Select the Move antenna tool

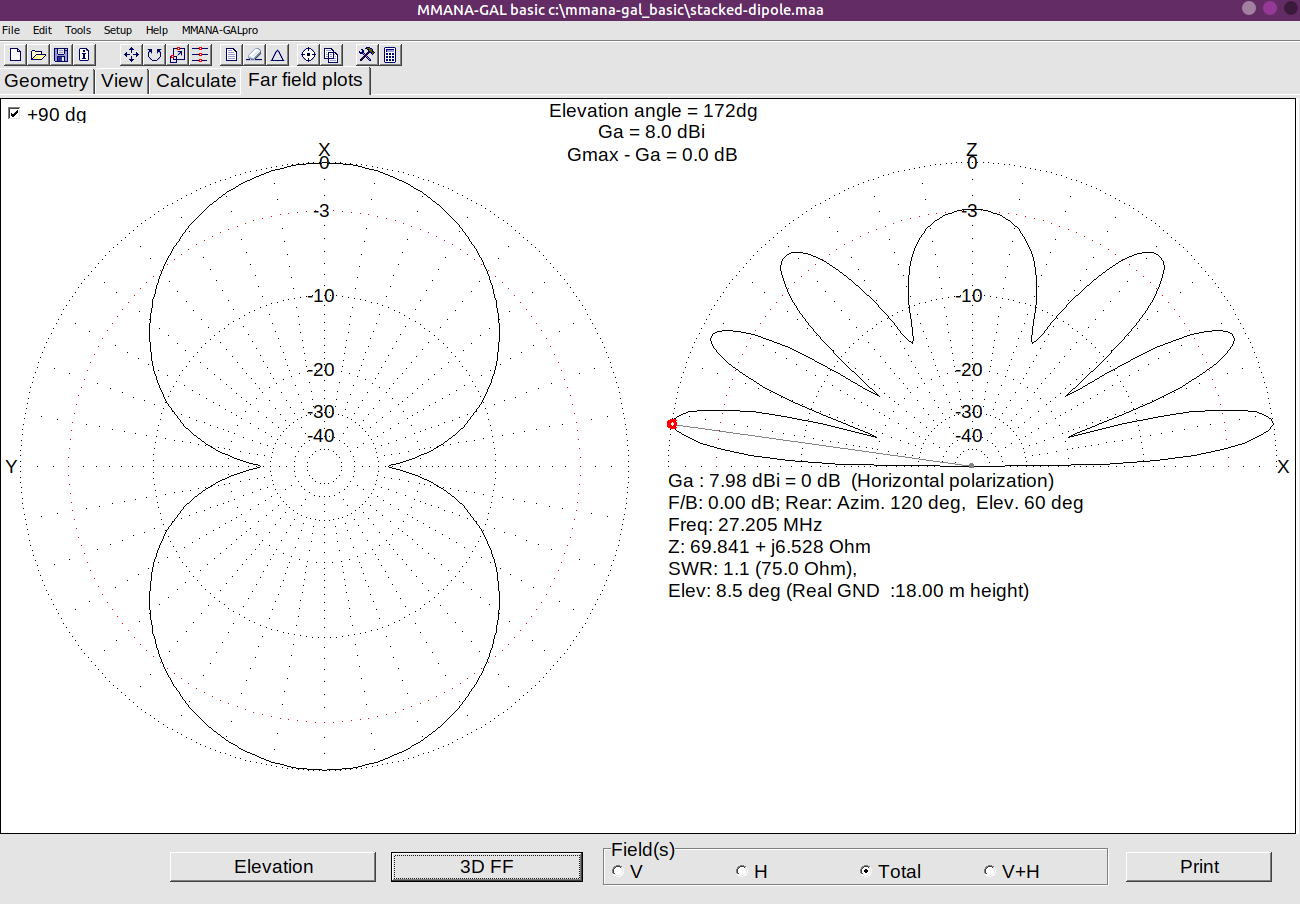(x=131, y=54)
